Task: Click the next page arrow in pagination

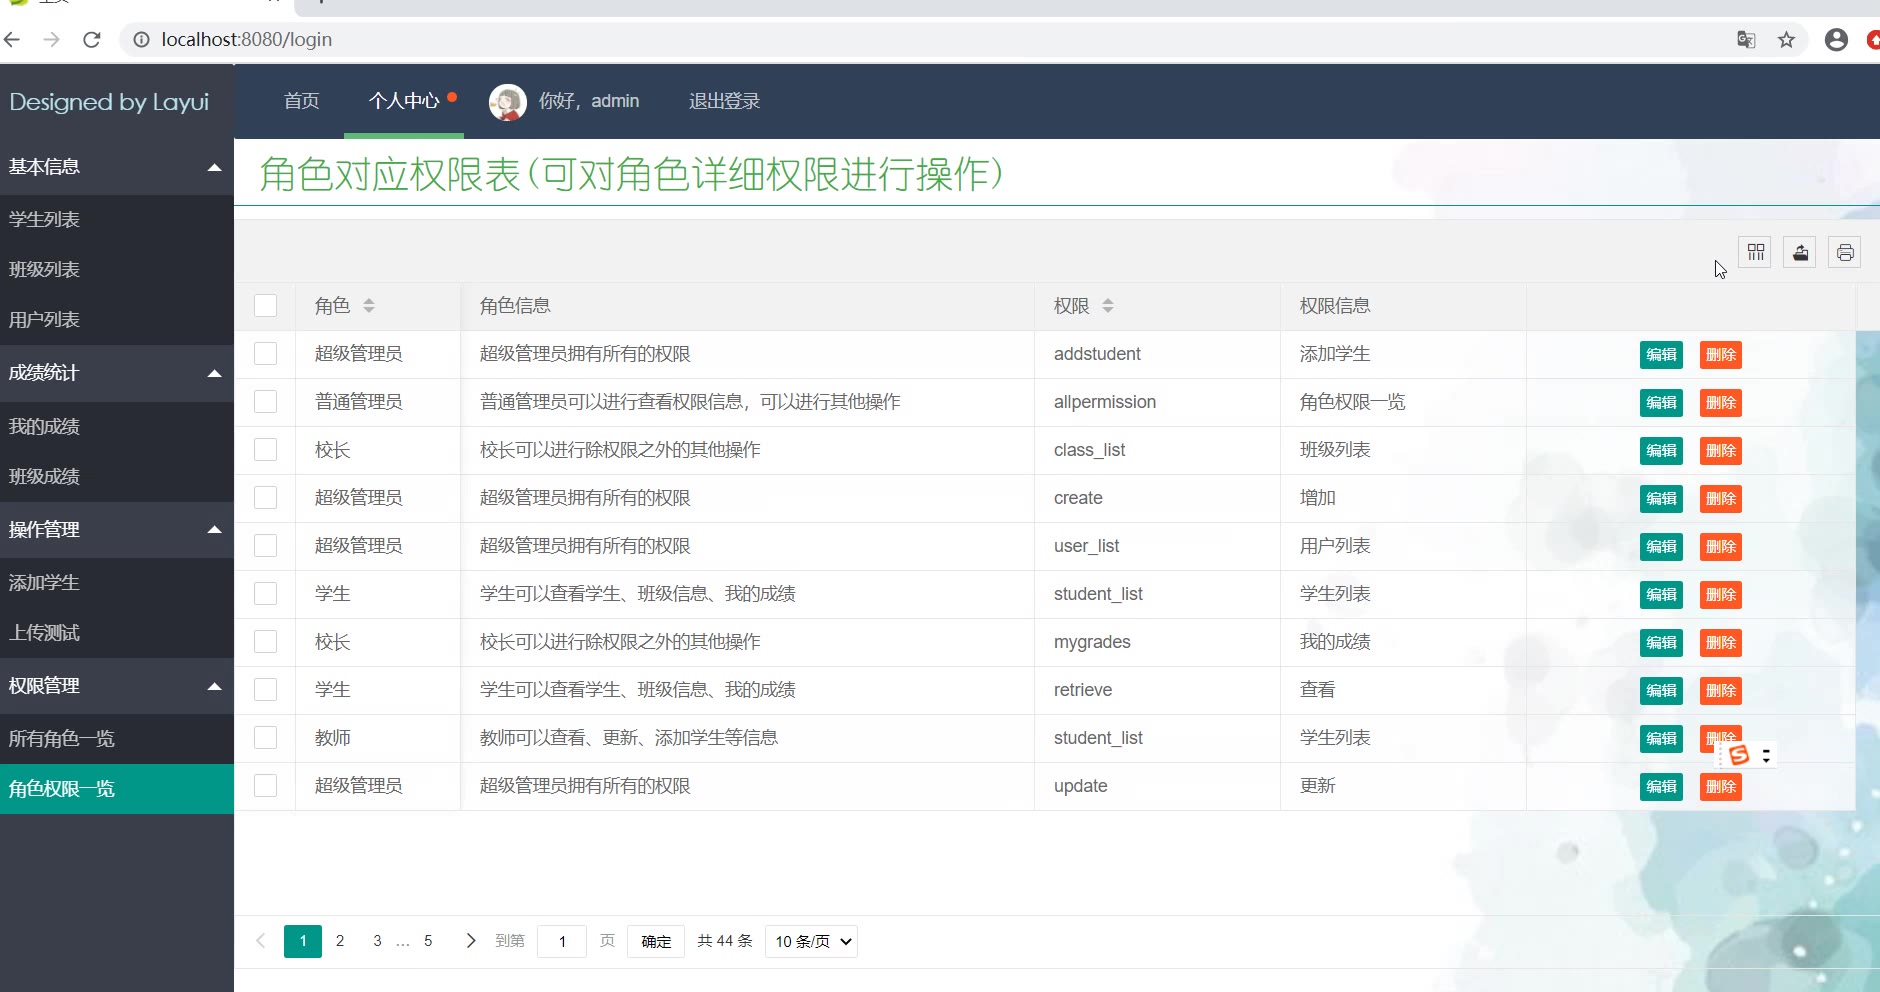Action: tap(470, 941)
